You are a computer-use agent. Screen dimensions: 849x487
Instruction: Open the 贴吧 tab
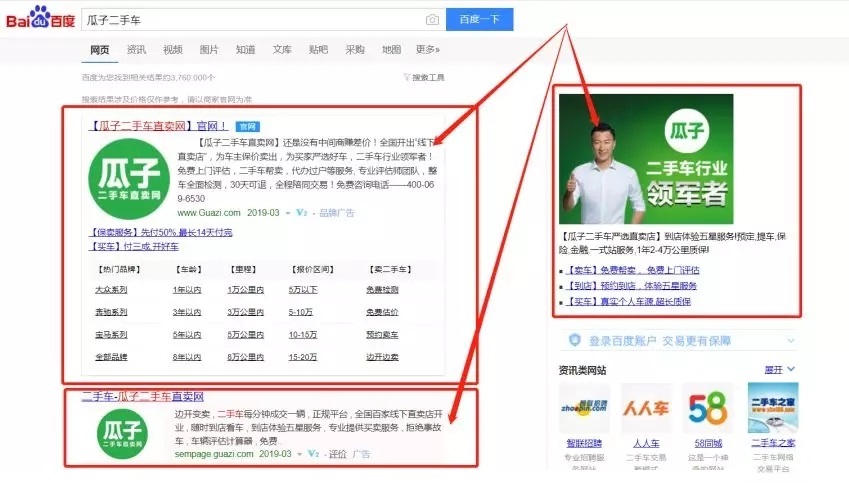click(318, 50)
